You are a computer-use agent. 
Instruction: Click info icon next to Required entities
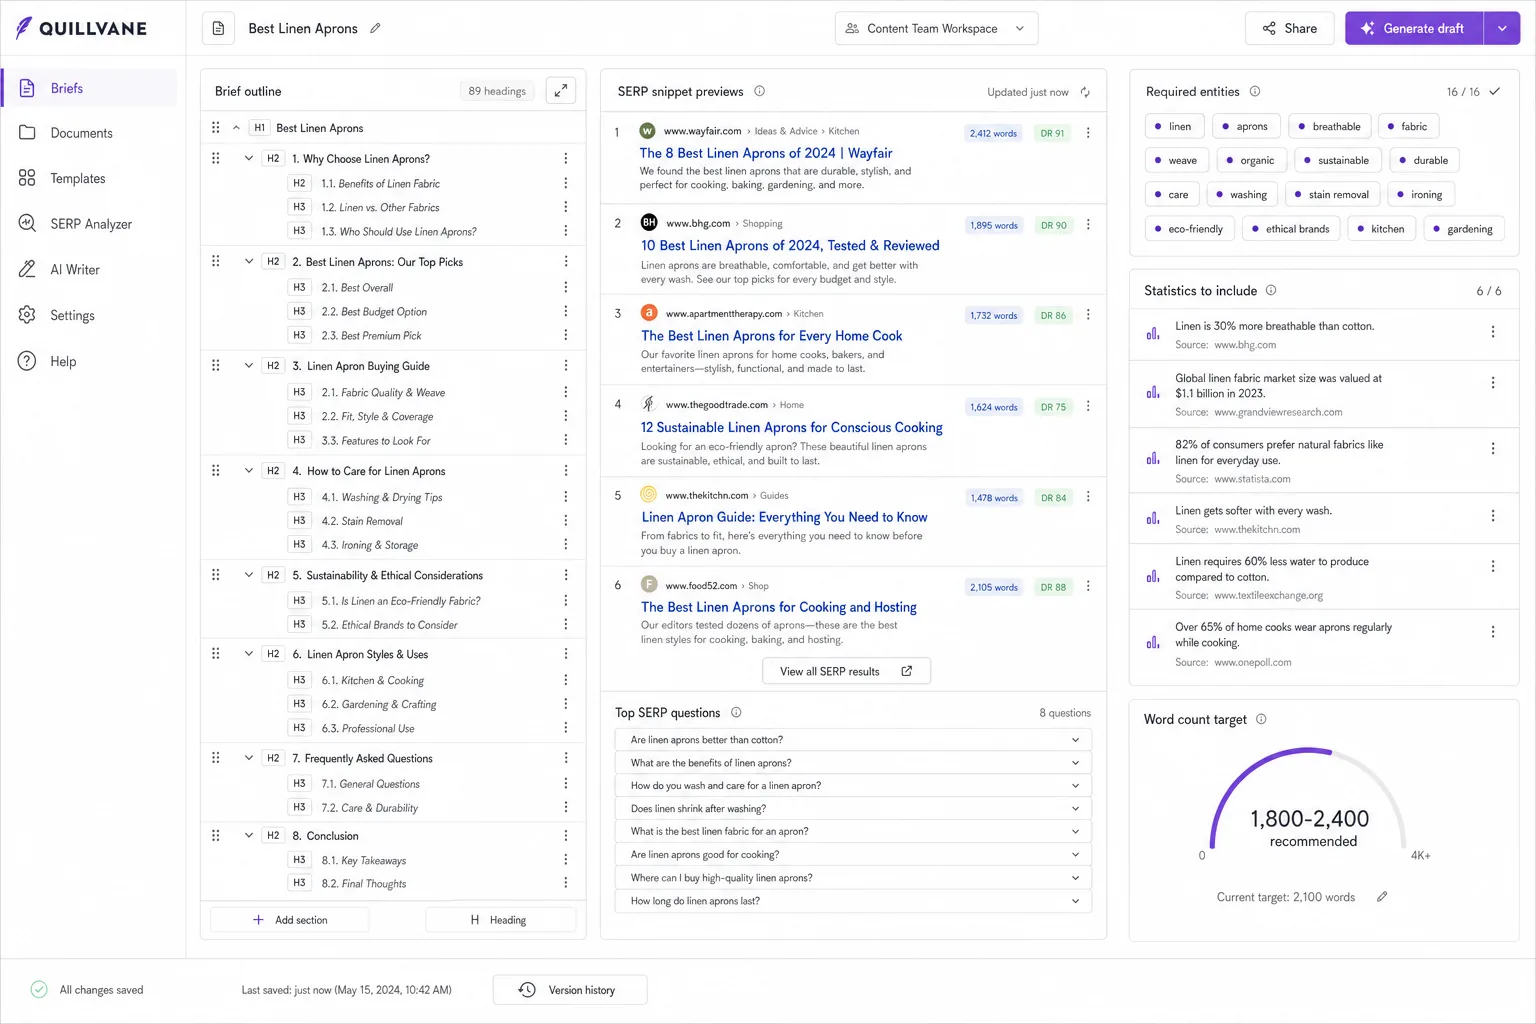click(1255, 91)
